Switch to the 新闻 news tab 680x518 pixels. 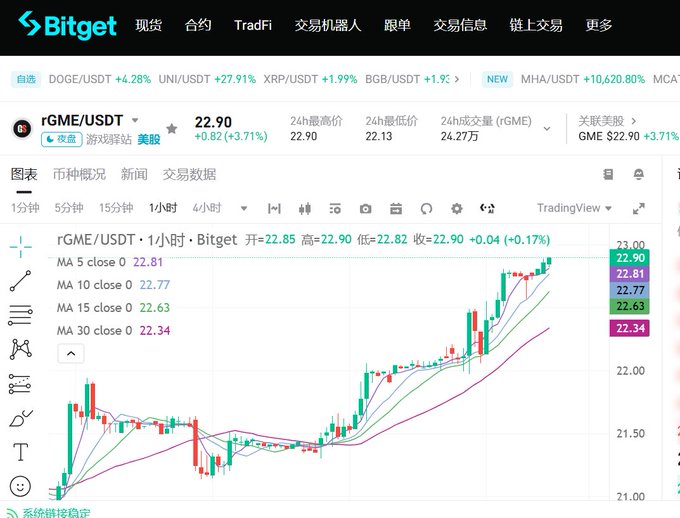click(134, 174)
